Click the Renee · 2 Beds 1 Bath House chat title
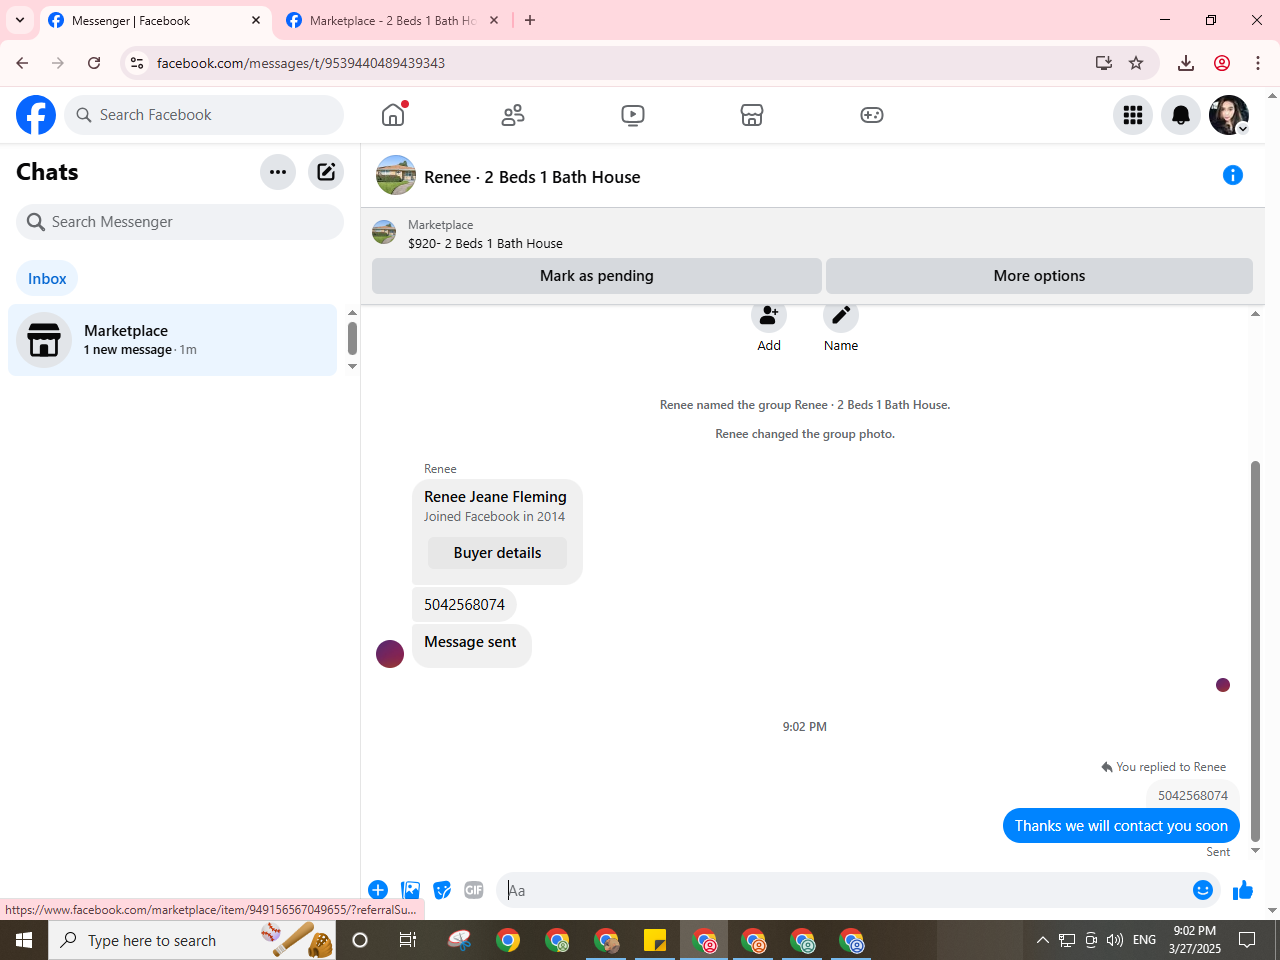The width and height of the screenshot is (1280, 960). tap(532, 177)
